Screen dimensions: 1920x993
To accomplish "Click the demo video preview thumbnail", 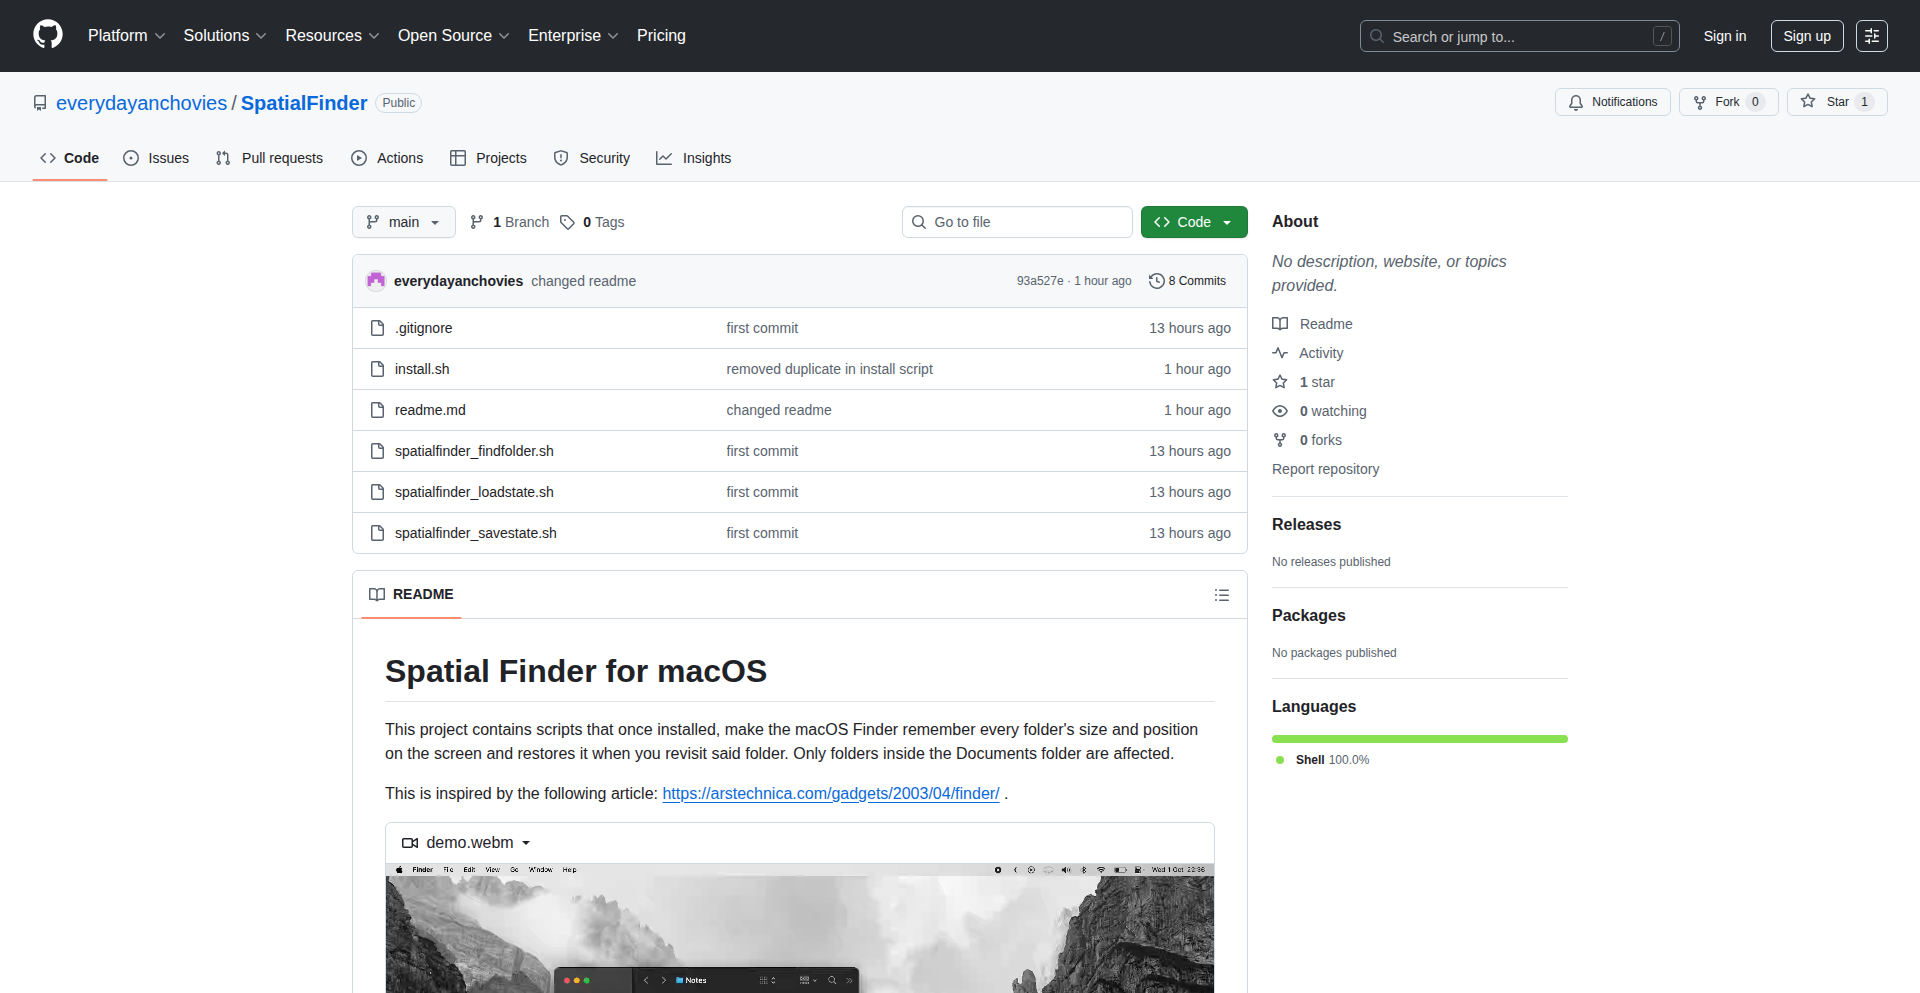I will [800, 928].
